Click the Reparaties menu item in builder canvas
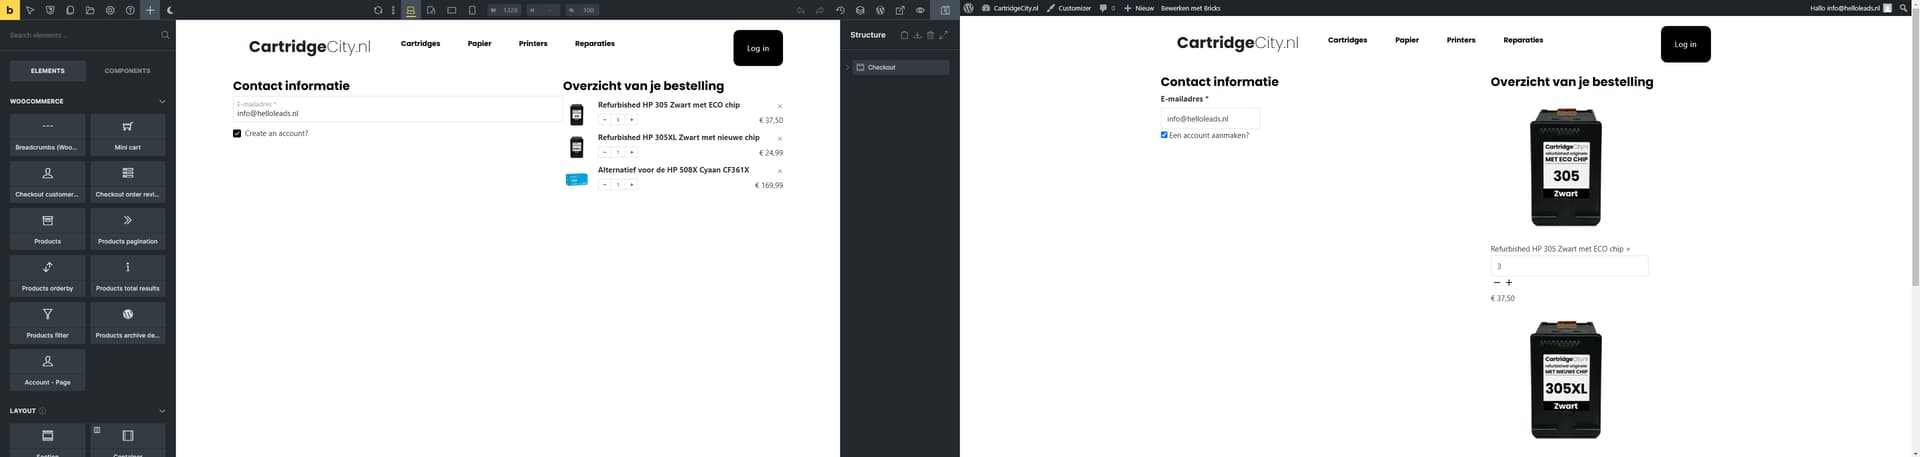The height and width of the screenshot is (457, 1920). [x=595, y=44]
